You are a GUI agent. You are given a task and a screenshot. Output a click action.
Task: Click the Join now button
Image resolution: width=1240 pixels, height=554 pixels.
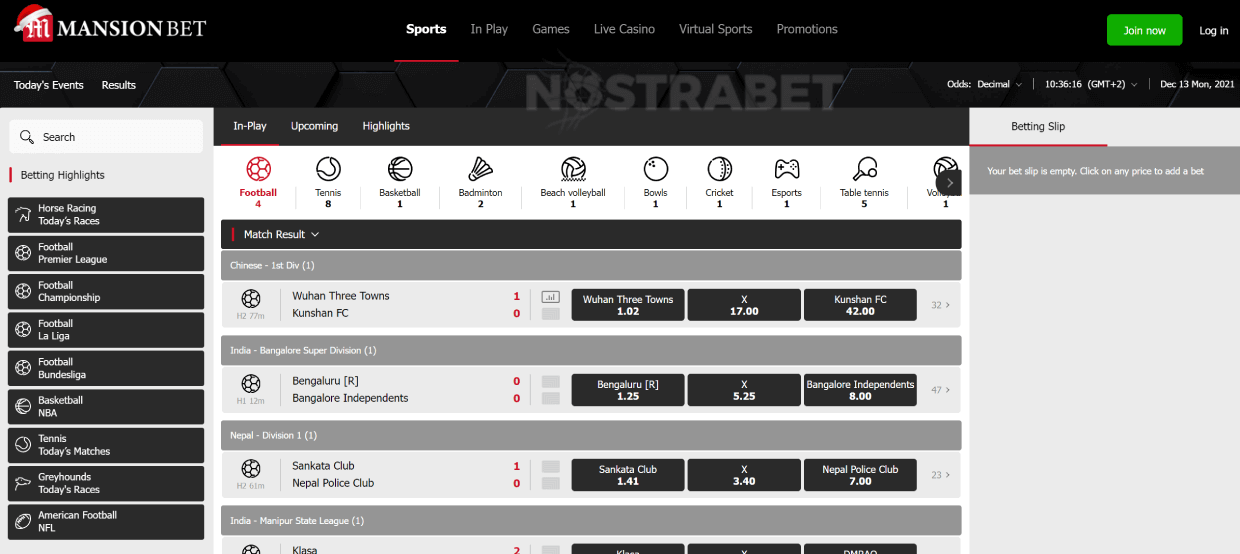[1144, 30]
